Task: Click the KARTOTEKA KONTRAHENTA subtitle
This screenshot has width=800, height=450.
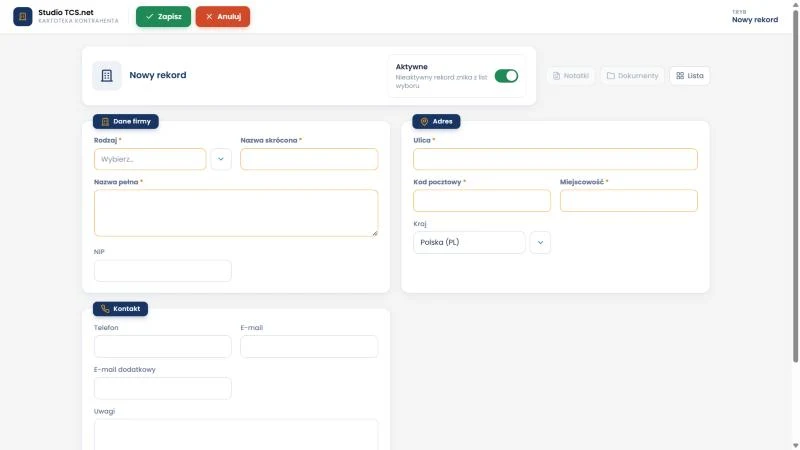Action: [79, 21]
